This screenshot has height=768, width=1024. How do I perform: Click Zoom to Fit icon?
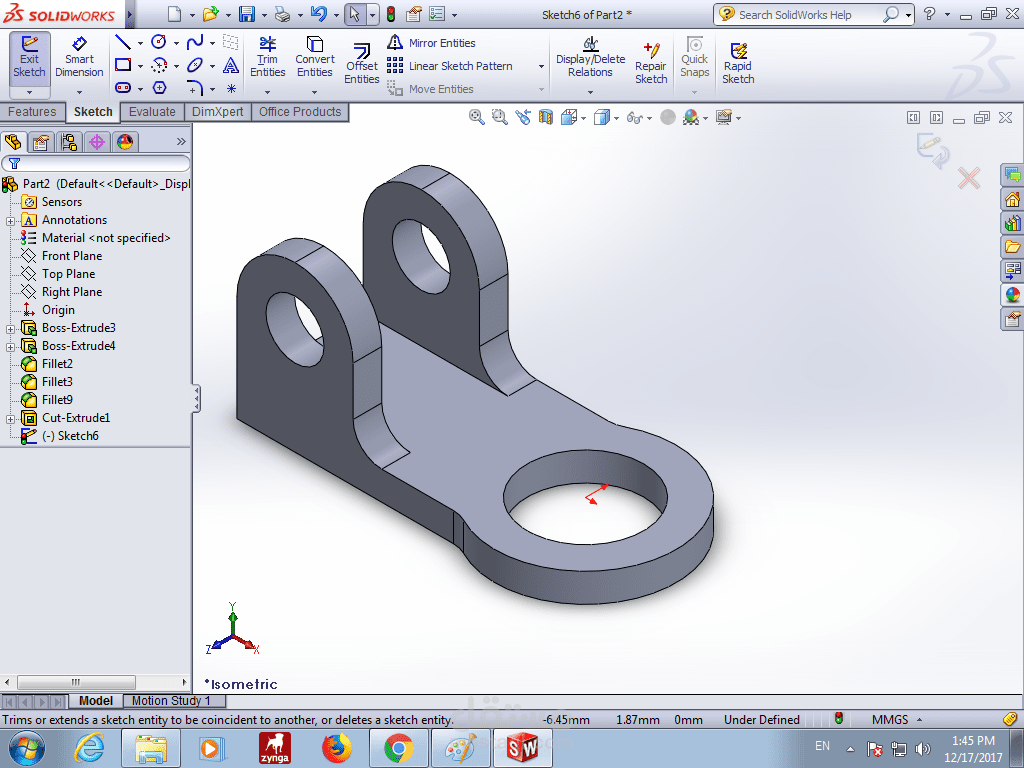477,118
